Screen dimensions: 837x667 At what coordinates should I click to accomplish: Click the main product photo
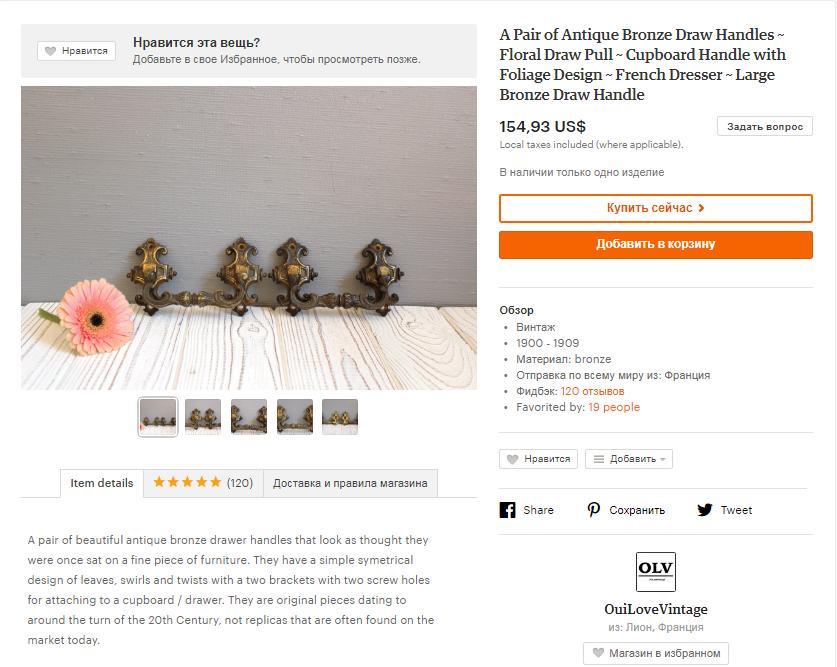pos(249,238)
